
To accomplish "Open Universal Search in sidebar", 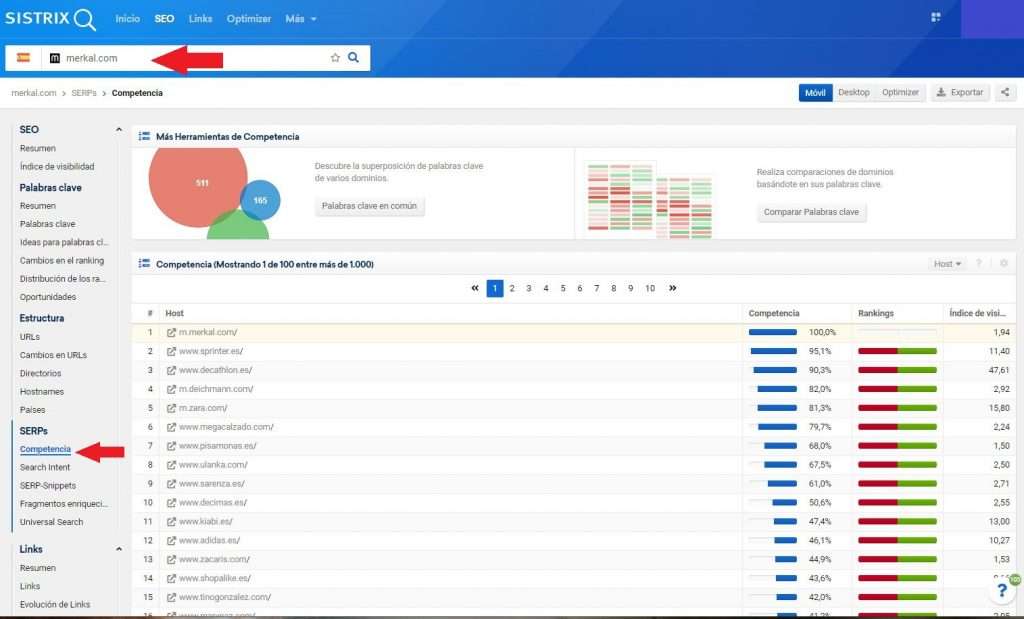I will point(52,522).
